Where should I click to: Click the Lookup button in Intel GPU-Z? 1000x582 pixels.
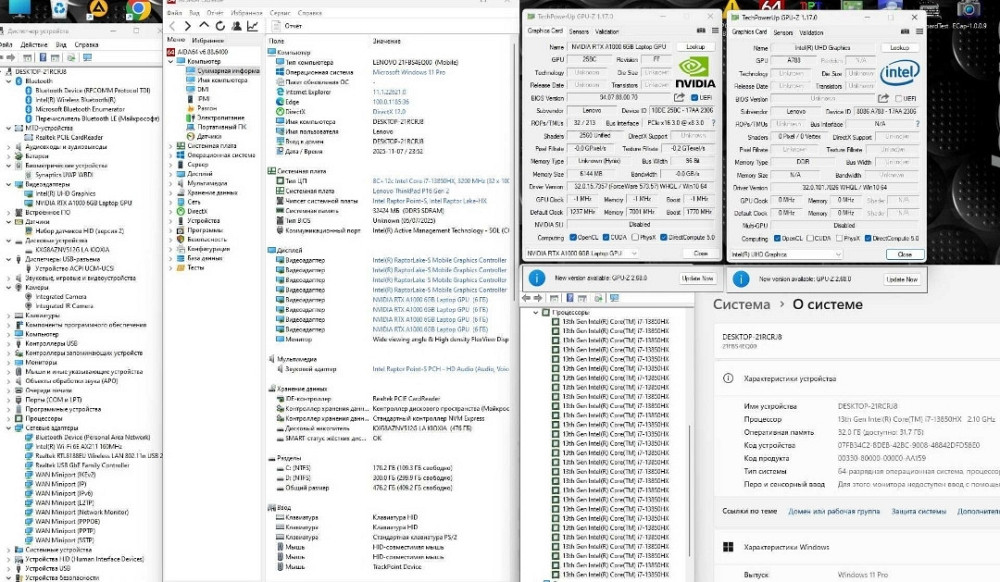899,47
